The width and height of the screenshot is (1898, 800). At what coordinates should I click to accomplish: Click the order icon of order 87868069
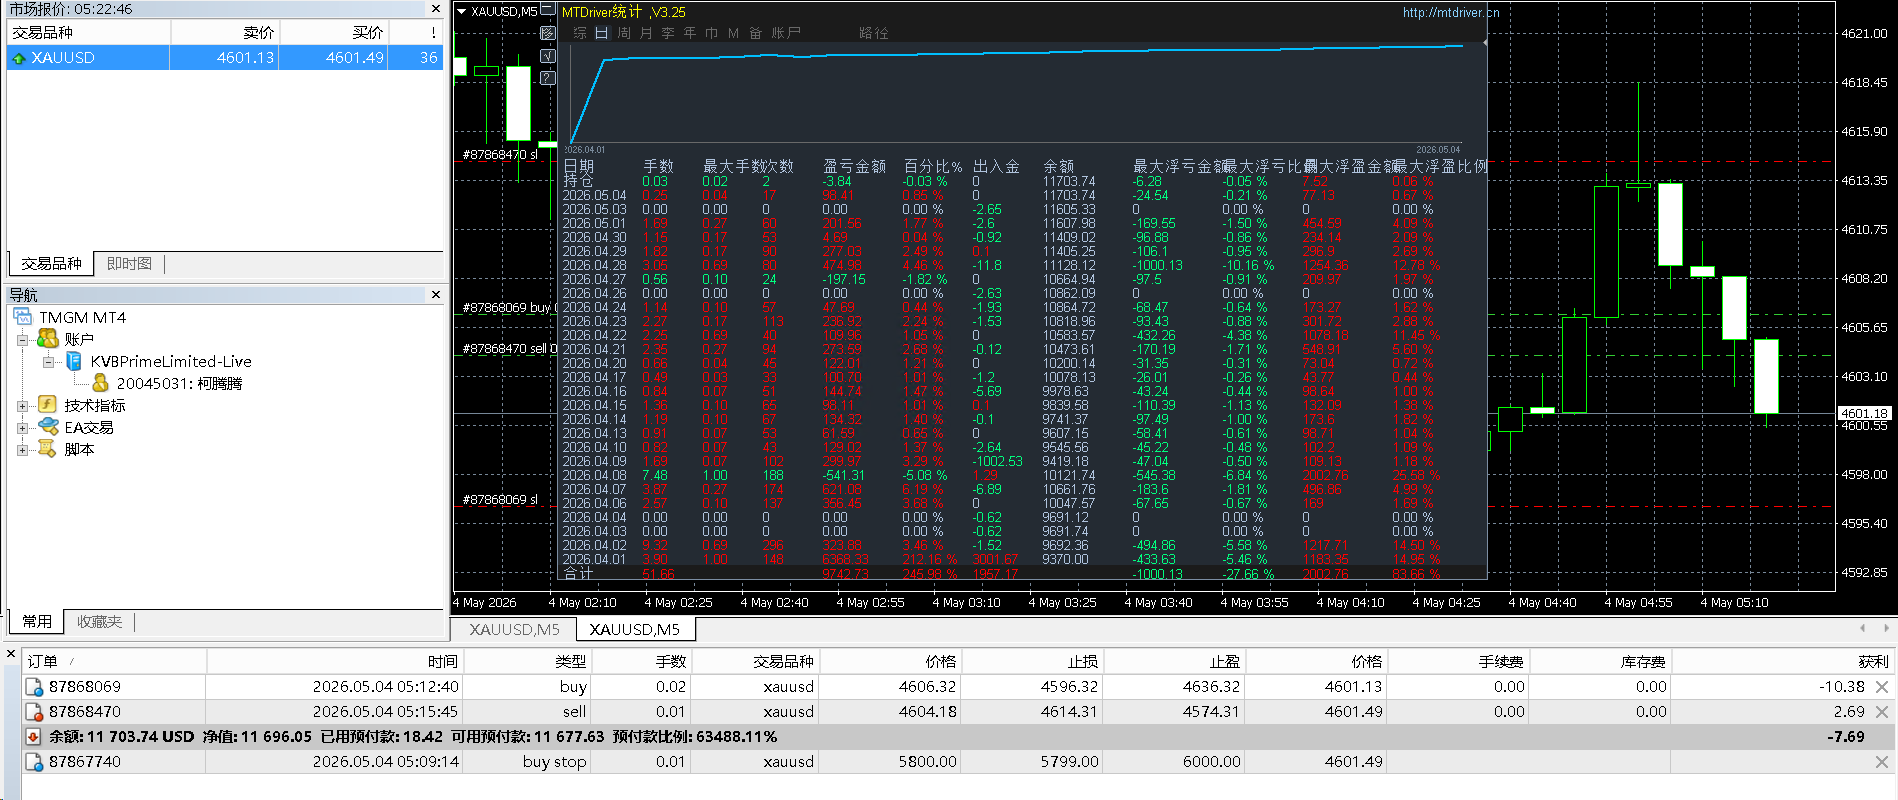point(34,687)
